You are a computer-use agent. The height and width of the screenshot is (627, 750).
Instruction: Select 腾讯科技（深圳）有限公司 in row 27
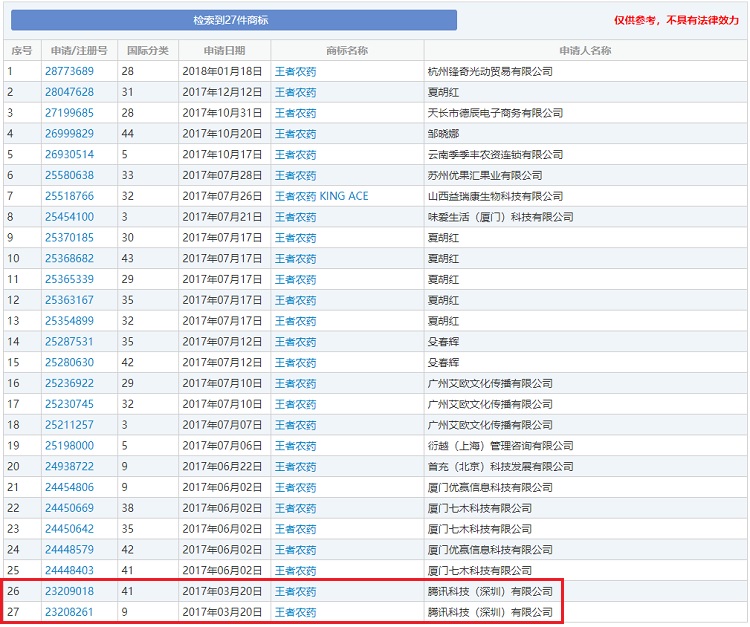click(x=490, y=612)
